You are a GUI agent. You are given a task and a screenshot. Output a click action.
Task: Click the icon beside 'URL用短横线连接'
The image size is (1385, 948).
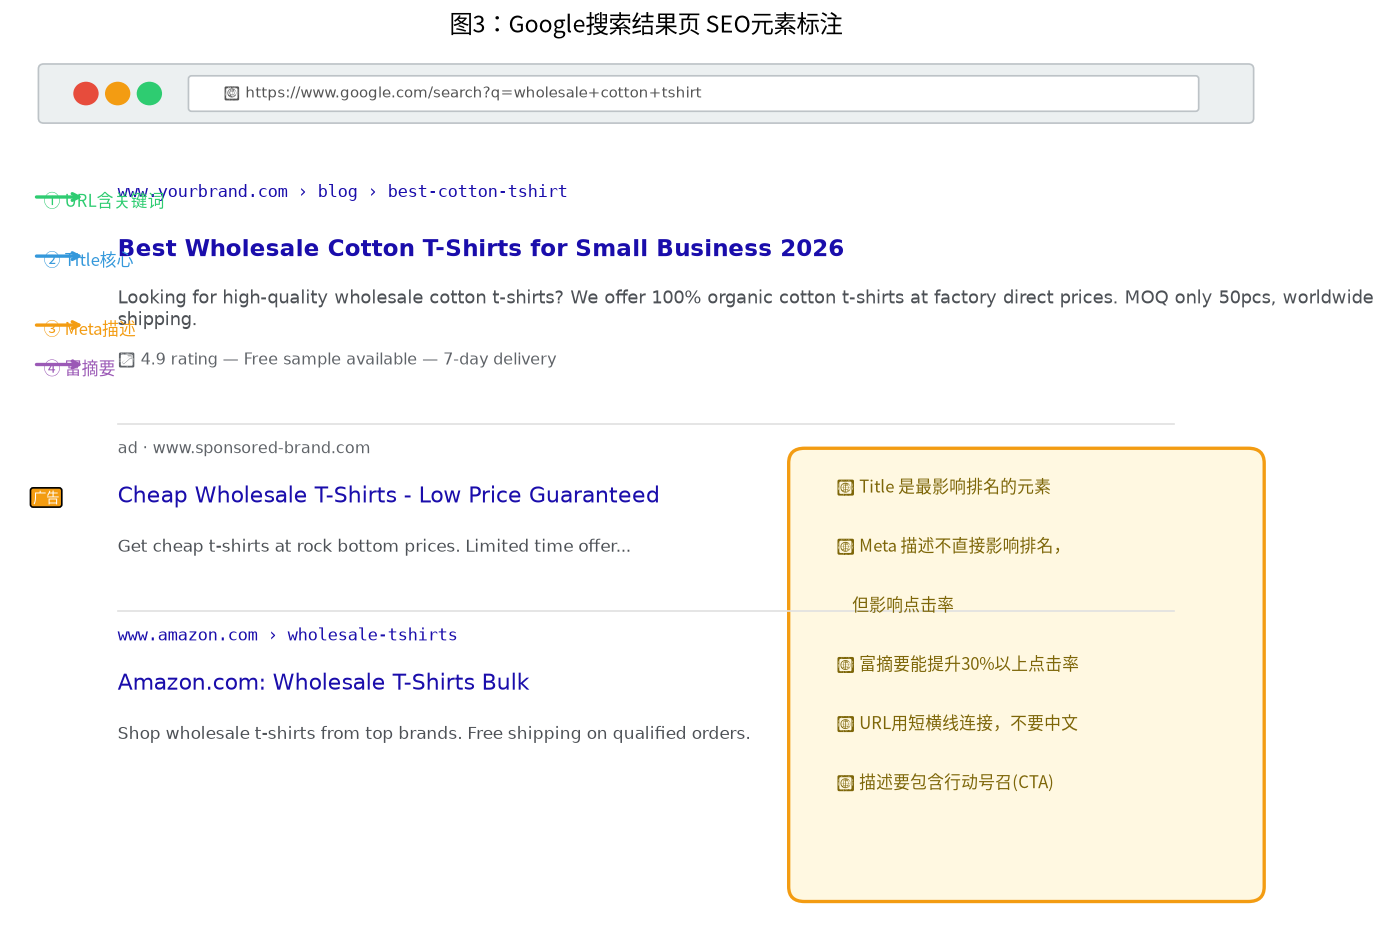tap(846, 724)
